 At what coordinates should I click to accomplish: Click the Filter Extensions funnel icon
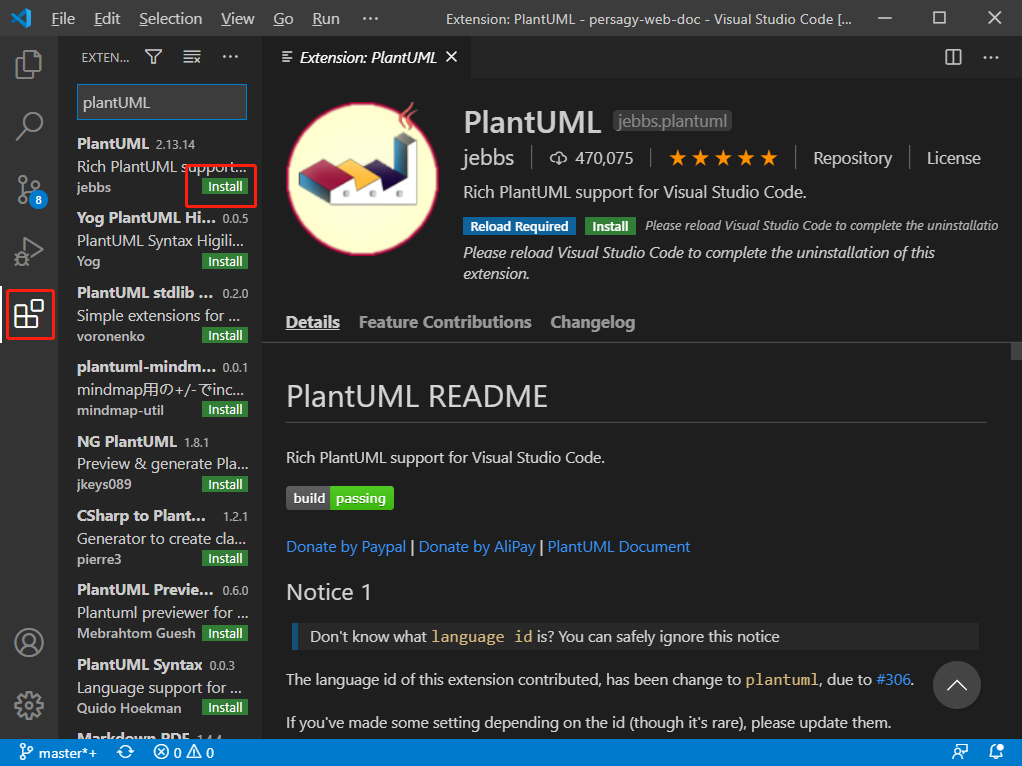(x=152, y=57)
